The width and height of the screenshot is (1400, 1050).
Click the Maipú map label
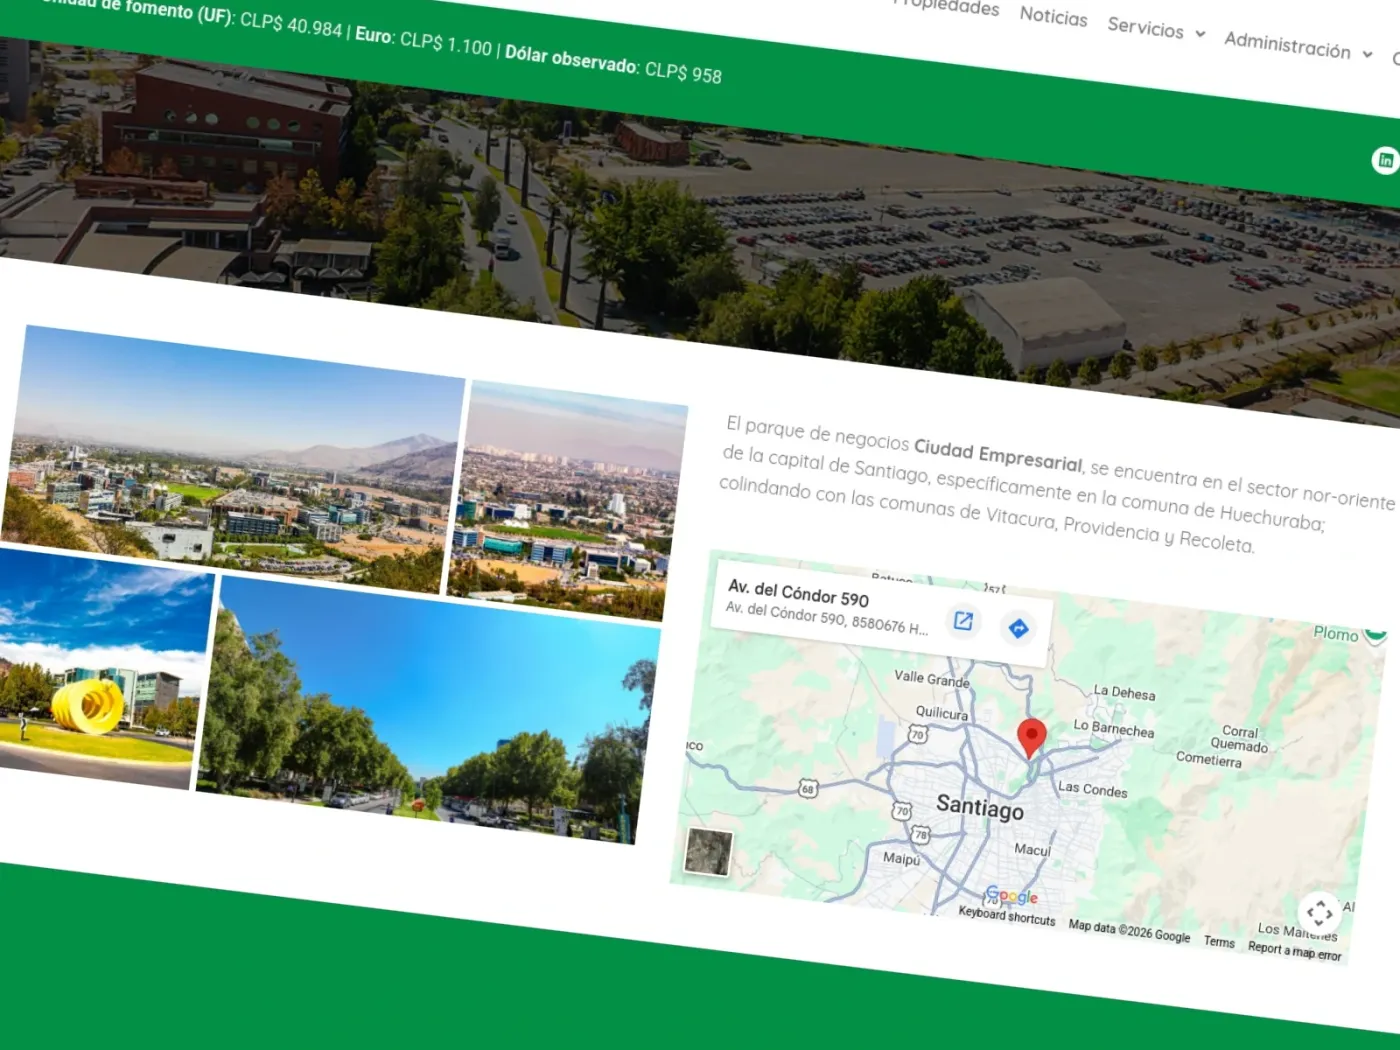pos(901,858)
